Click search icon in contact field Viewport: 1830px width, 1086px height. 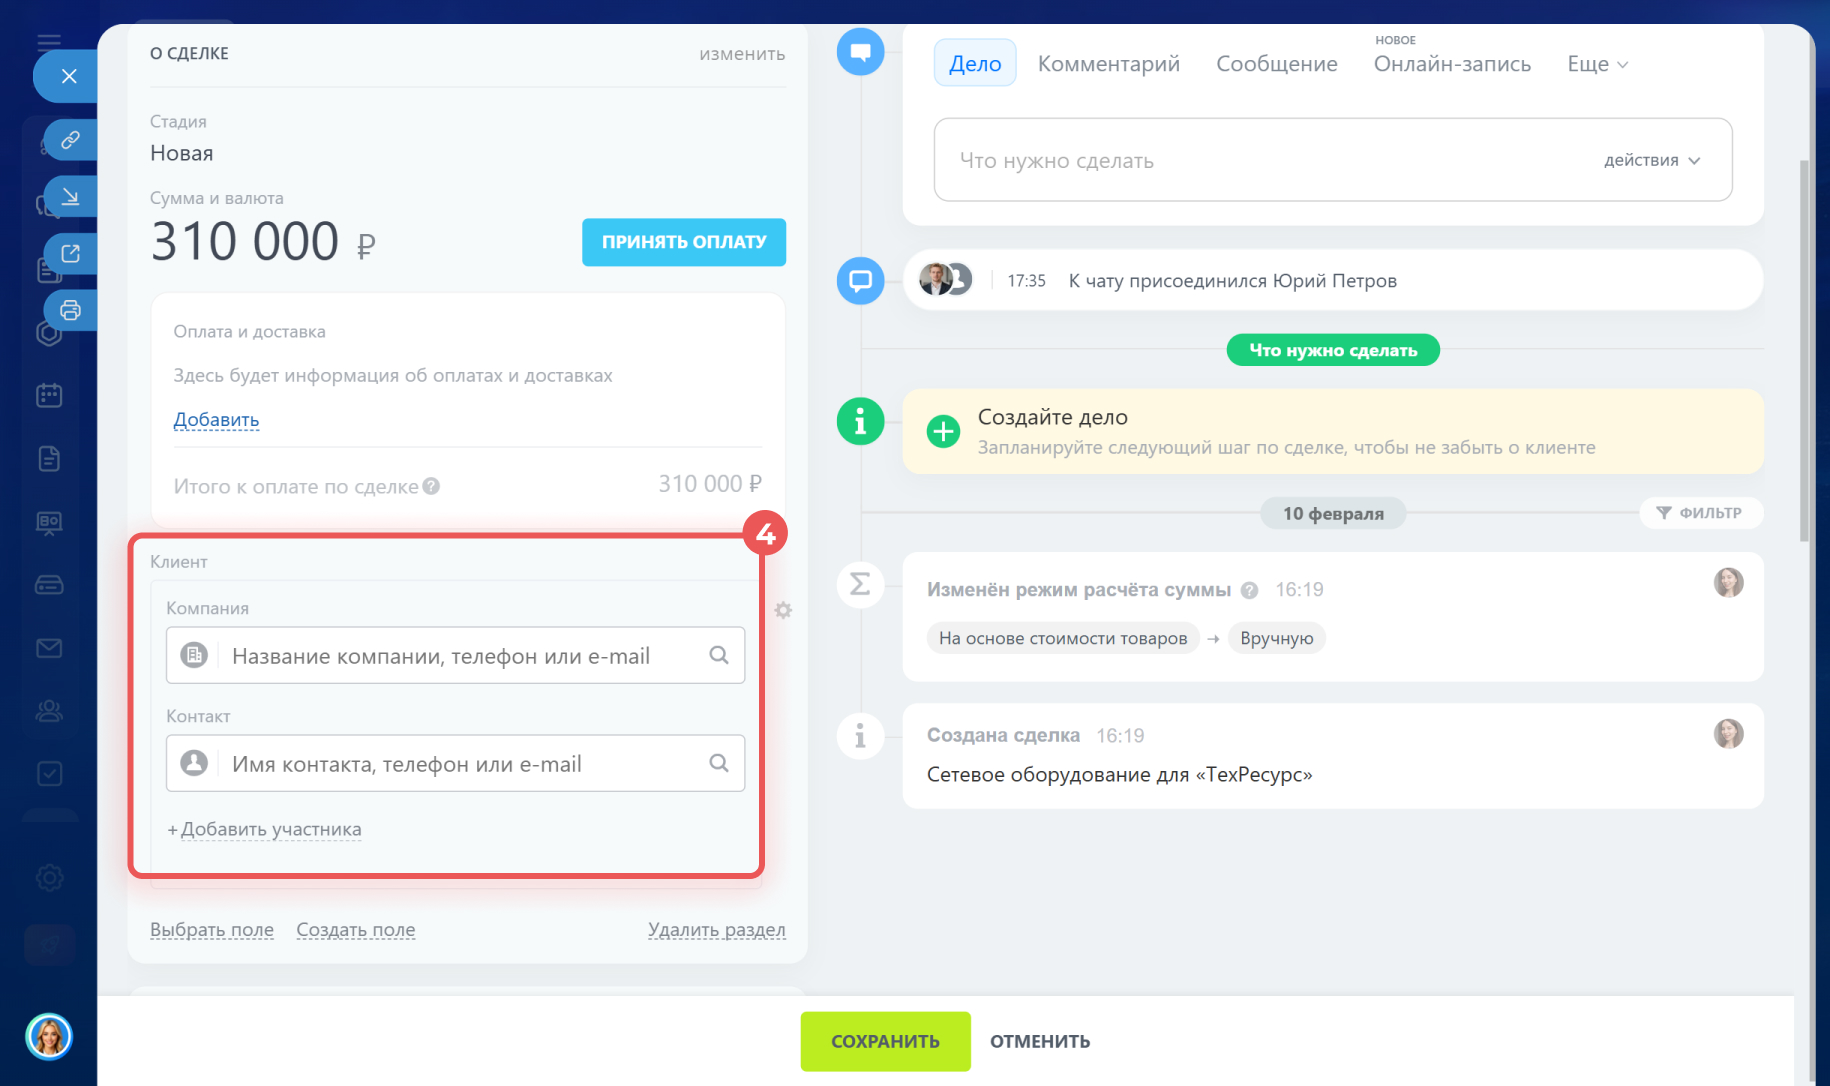pyautogui.click(x=718, y=763)
